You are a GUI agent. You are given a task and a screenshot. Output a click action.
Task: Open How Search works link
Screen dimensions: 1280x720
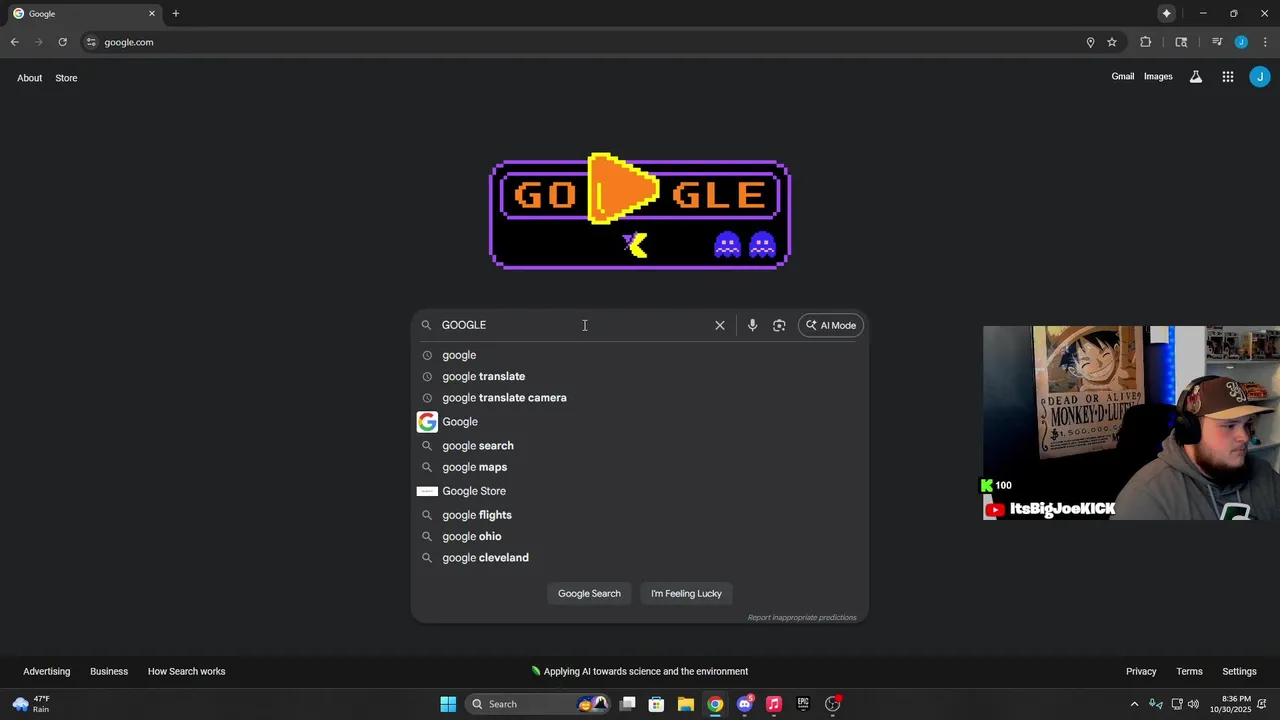186,671
